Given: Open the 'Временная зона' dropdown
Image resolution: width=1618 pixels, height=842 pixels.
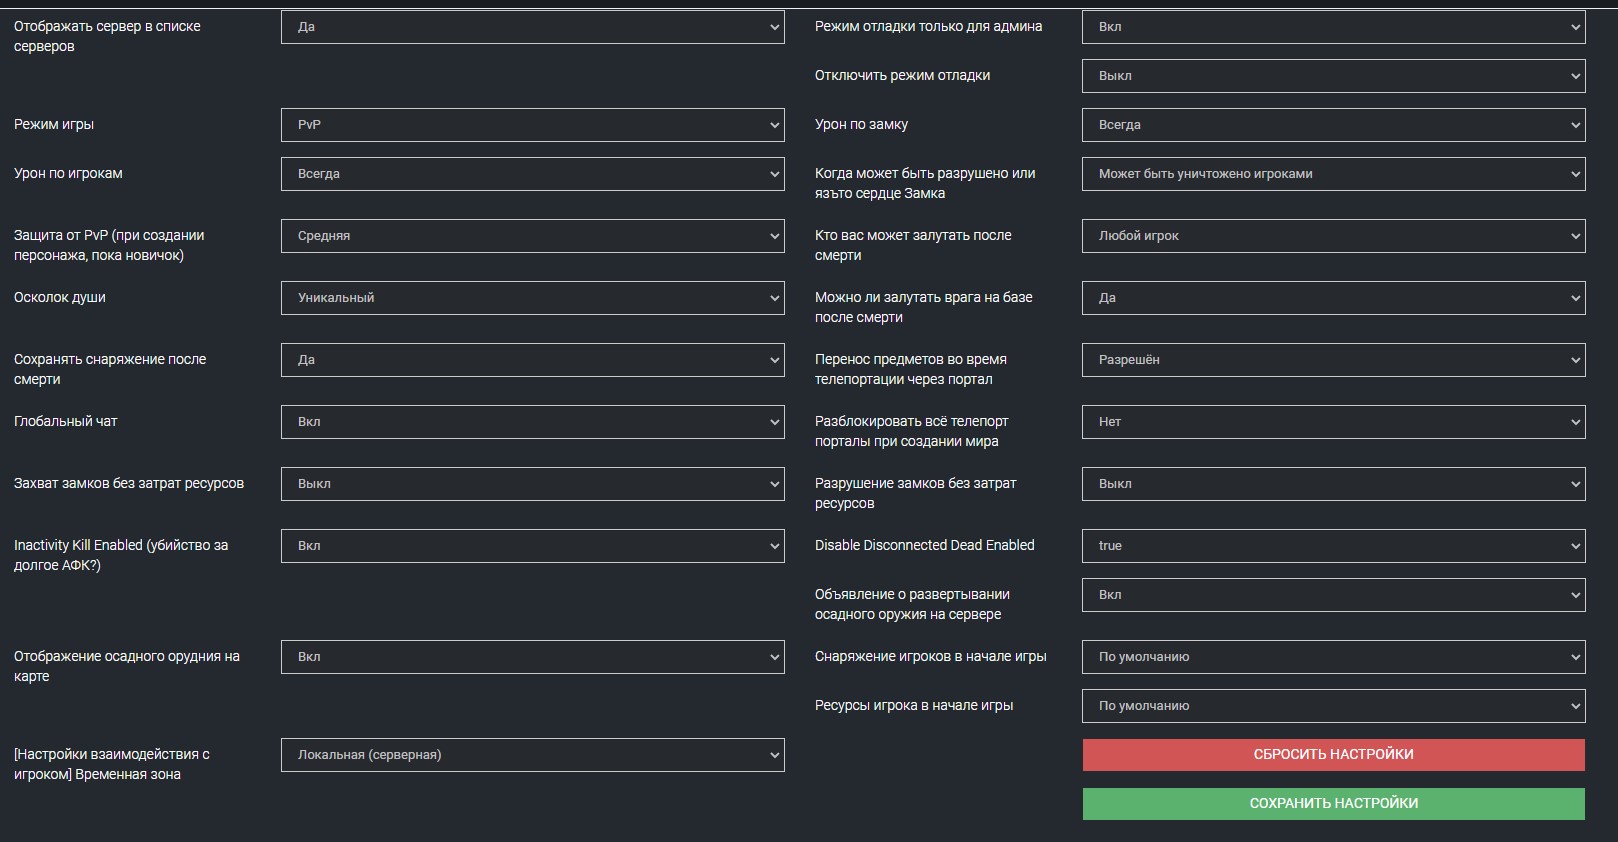Looking at the screenshot, I should coord(532,755).
